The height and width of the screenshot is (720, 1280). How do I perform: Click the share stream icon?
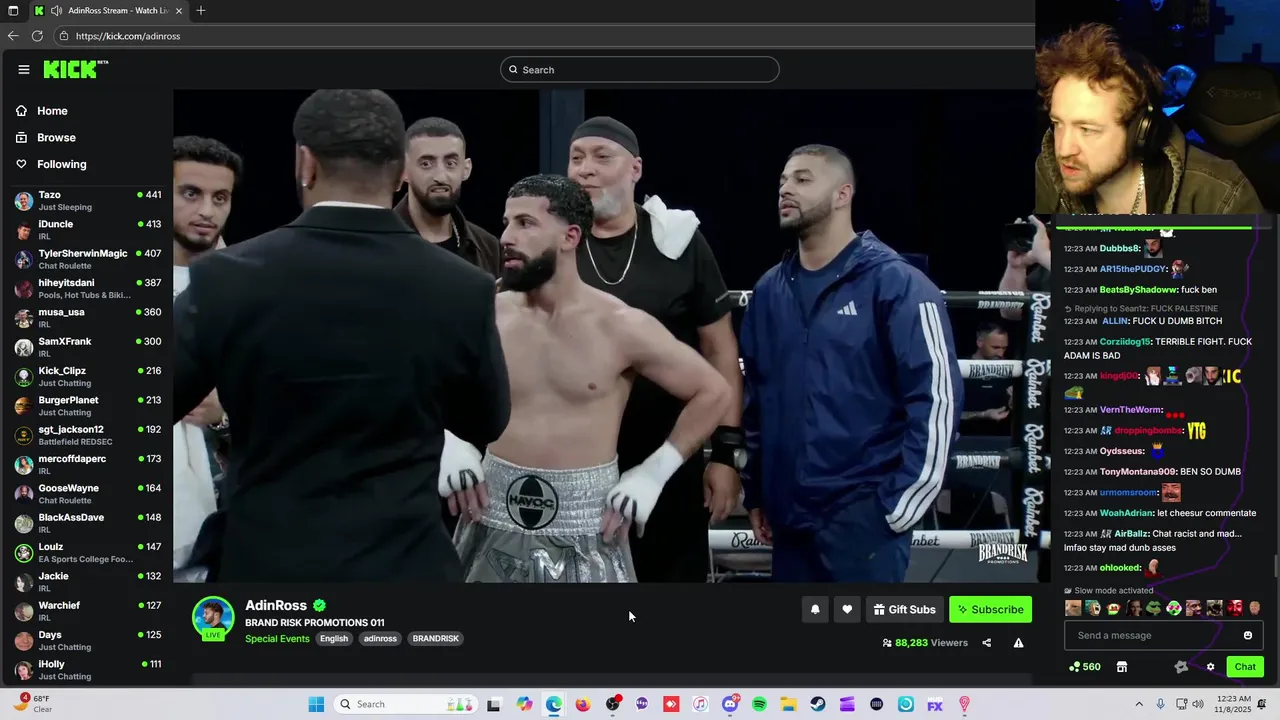click(986, 643)
